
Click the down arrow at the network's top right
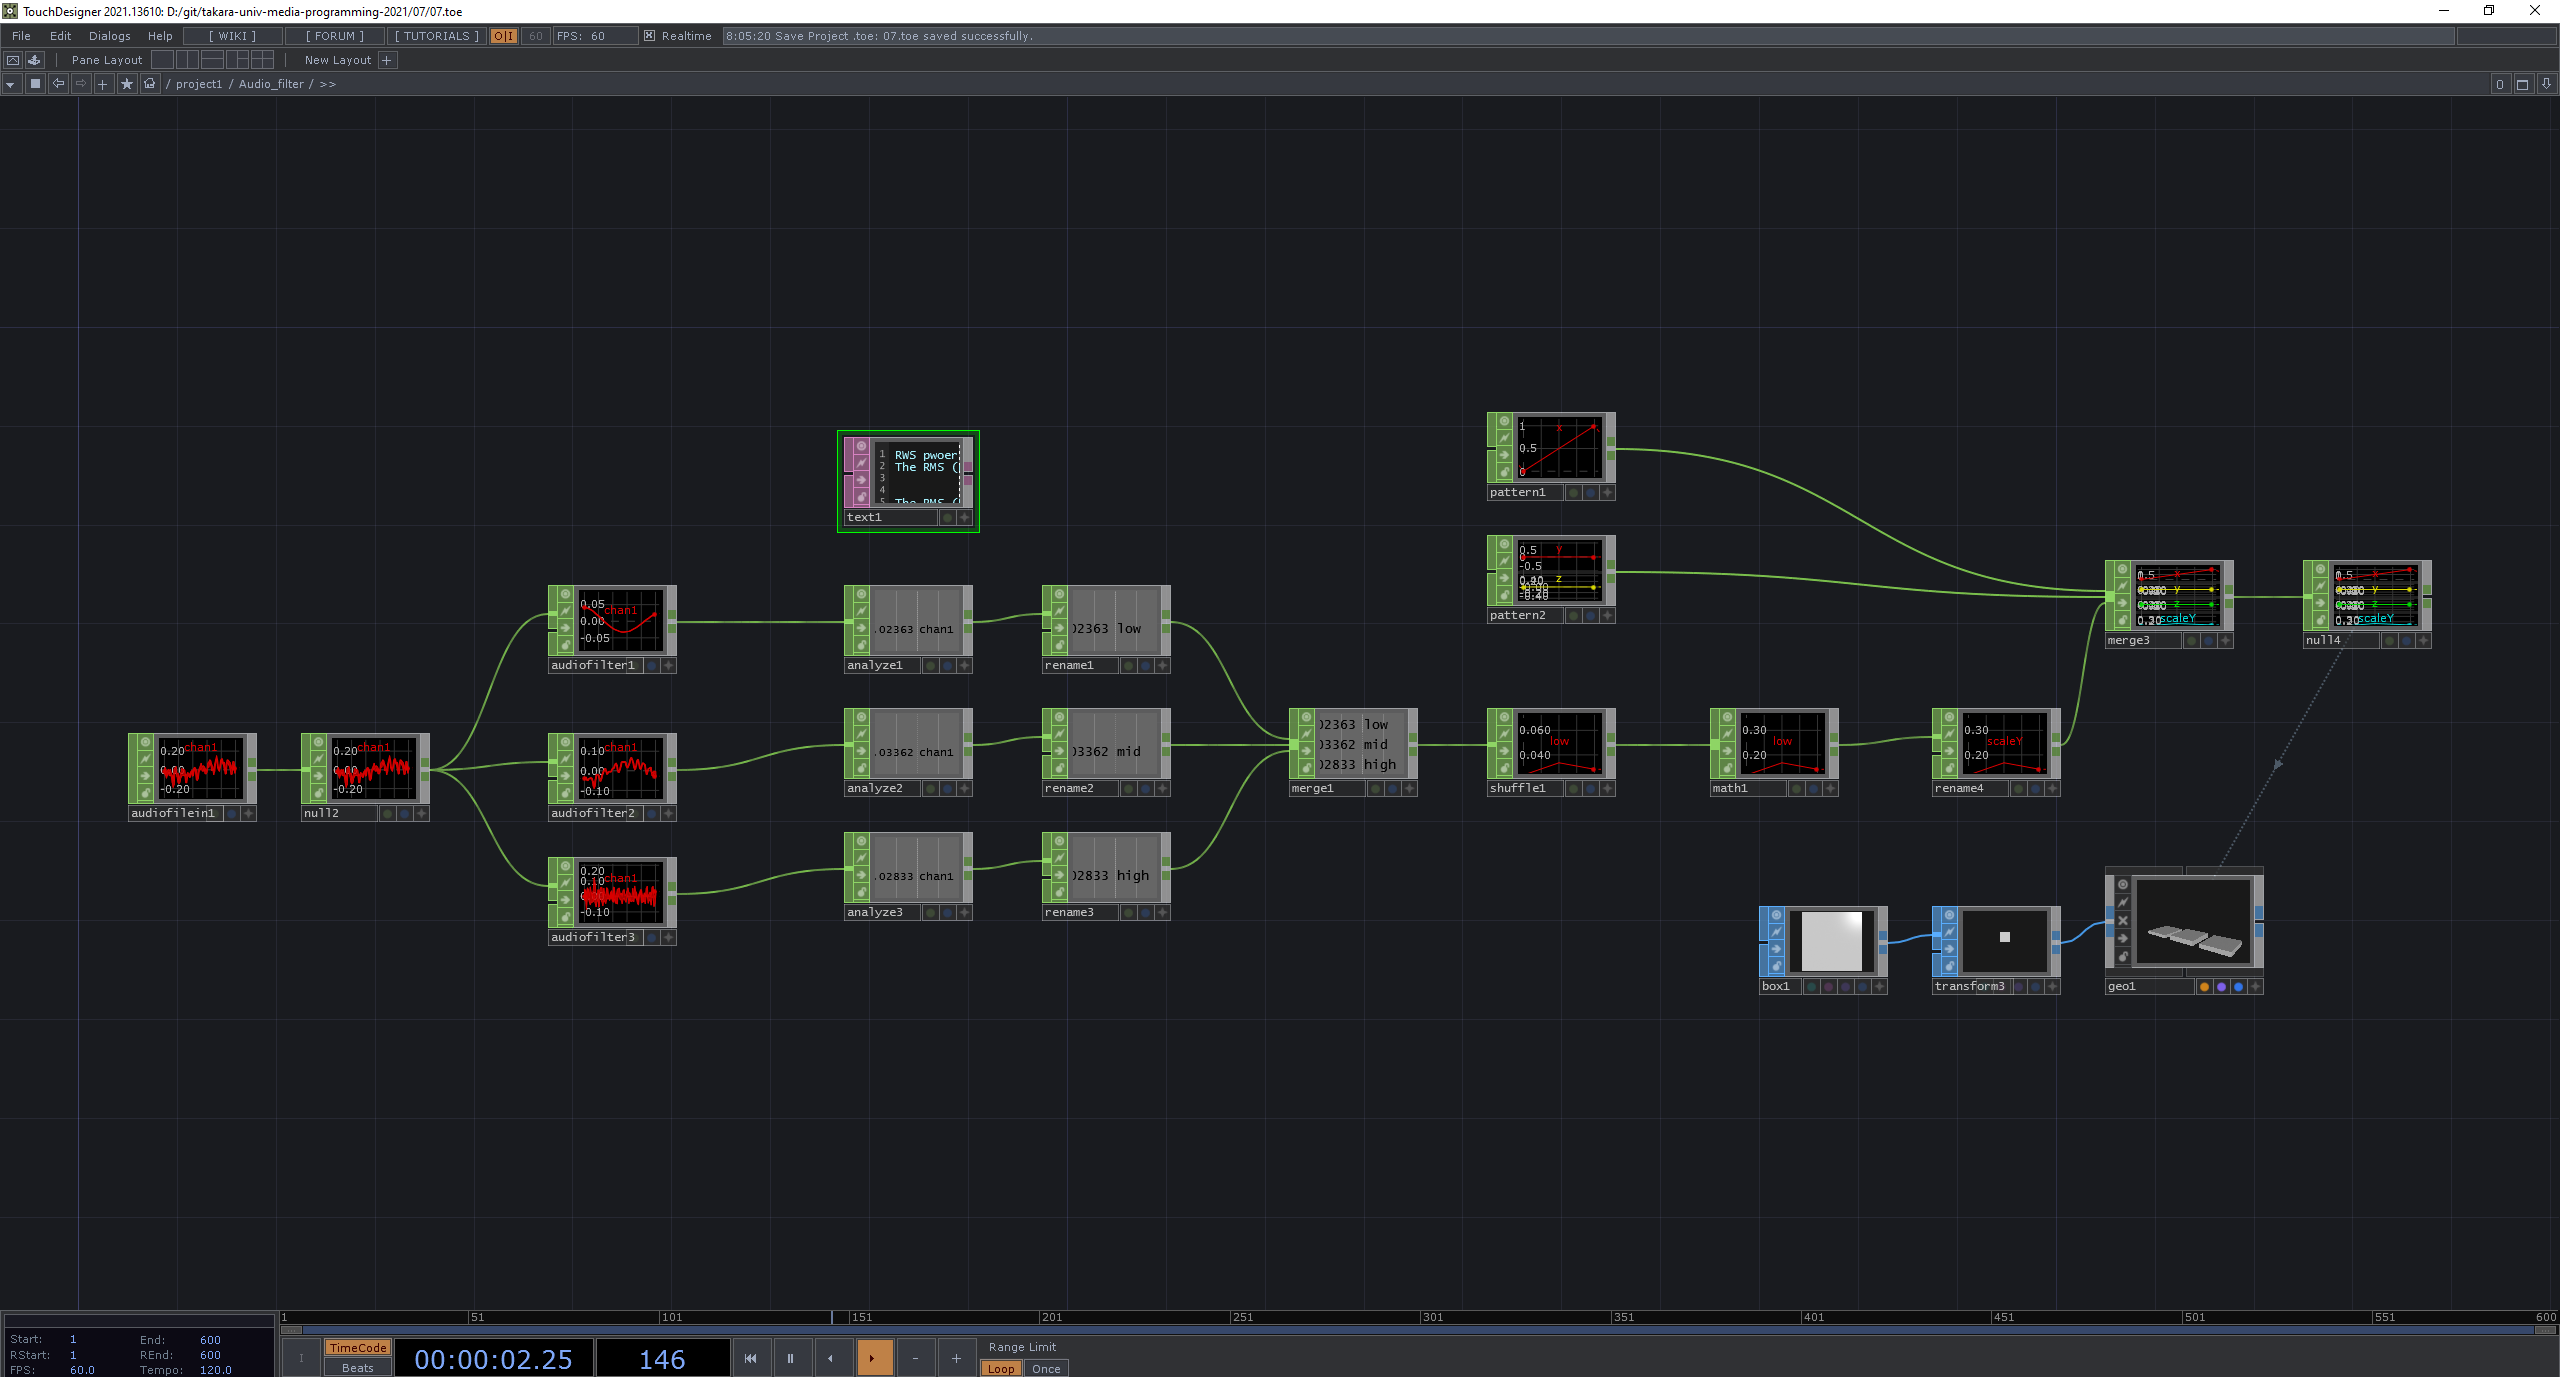[x=2546, y=84]
